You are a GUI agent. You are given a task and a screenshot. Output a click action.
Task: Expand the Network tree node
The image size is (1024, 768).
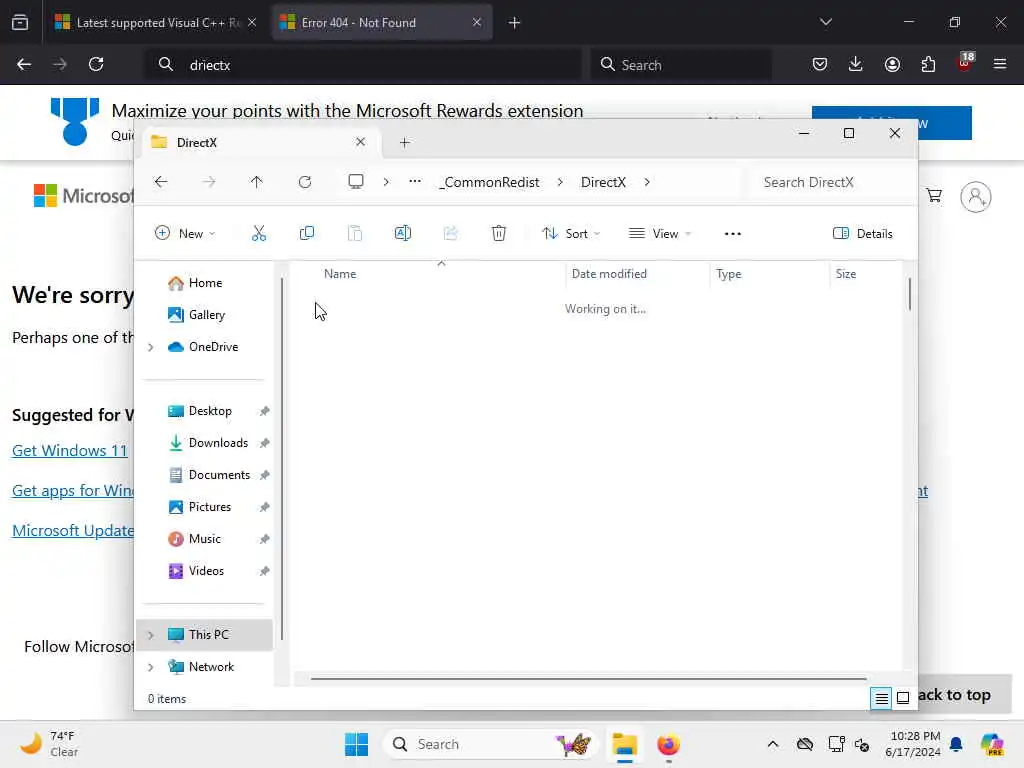click(x=151, y=667)
